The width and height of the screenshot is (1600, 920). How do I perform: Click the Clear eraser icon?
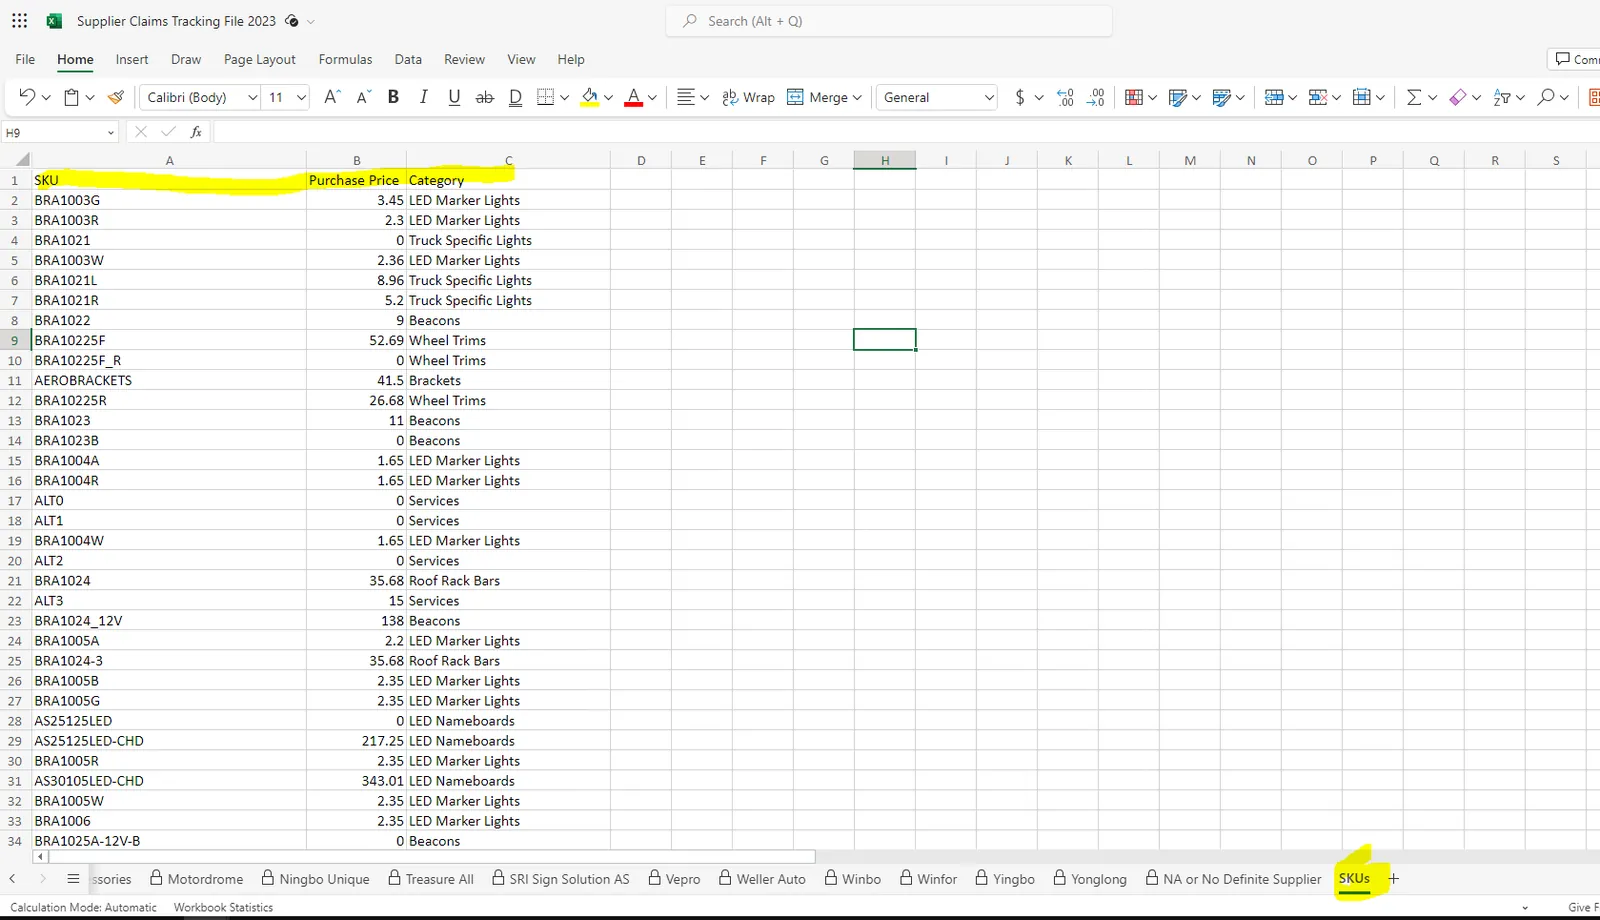(1458, 97)
